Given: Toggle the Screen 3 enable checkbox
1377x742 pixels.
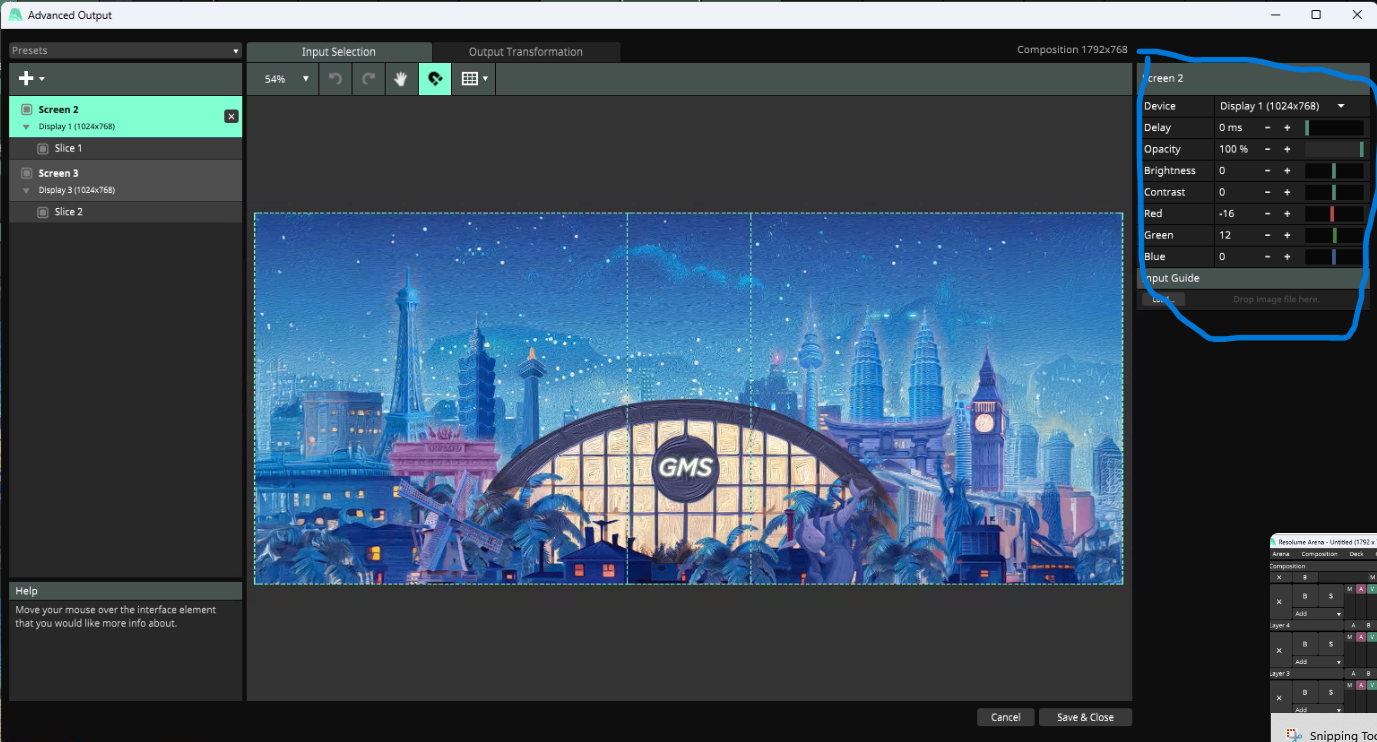Looking at the screenshot, I should (x=27, y=173).
